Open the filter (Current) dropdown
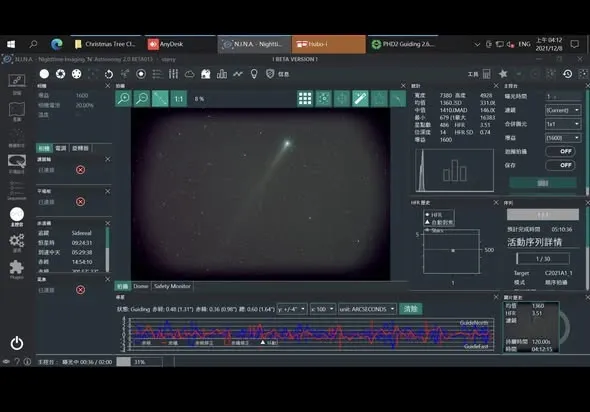This screenshot has height=412, width=590. click(x=563, y=110)
